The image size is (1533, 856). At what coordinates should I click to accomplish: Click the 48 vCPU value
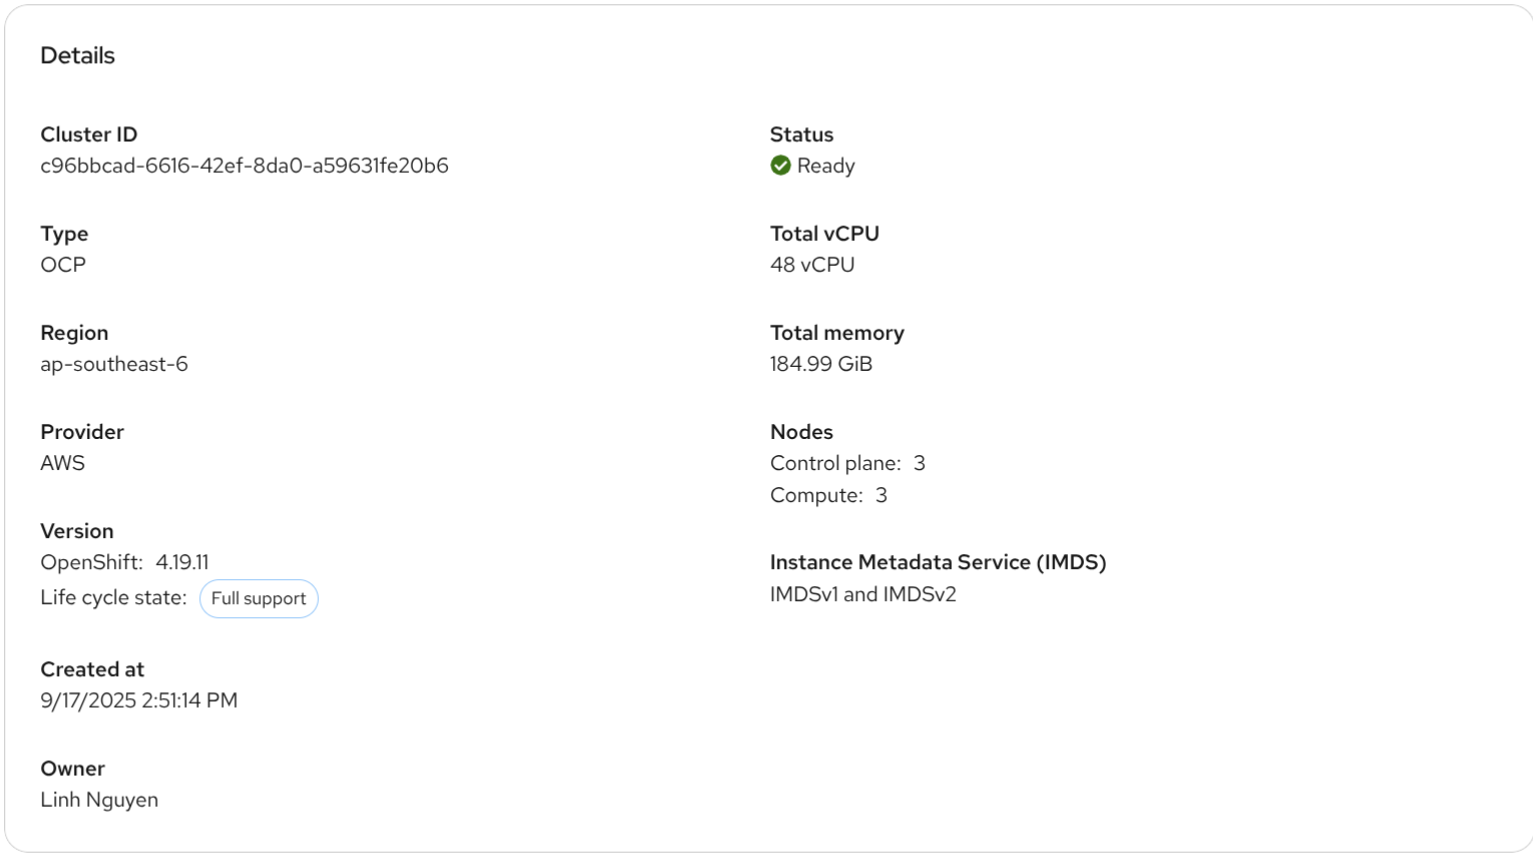click(x=812, y=265)
